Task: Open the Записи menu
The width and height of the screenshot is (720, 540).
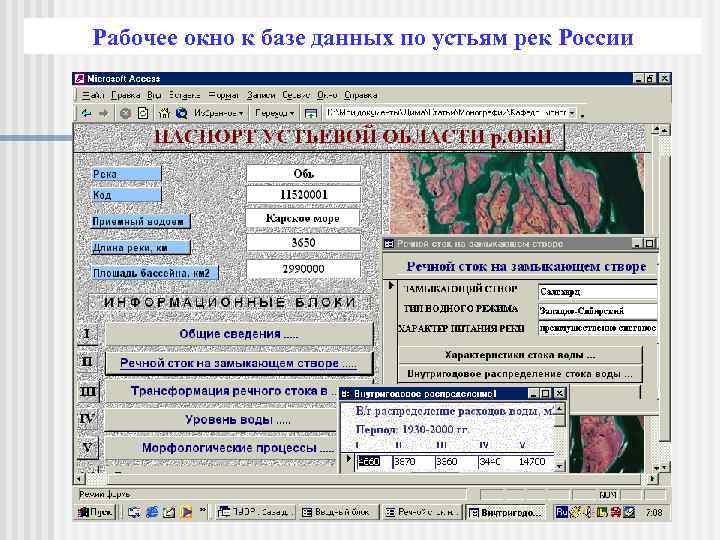Action: (261, 95)
